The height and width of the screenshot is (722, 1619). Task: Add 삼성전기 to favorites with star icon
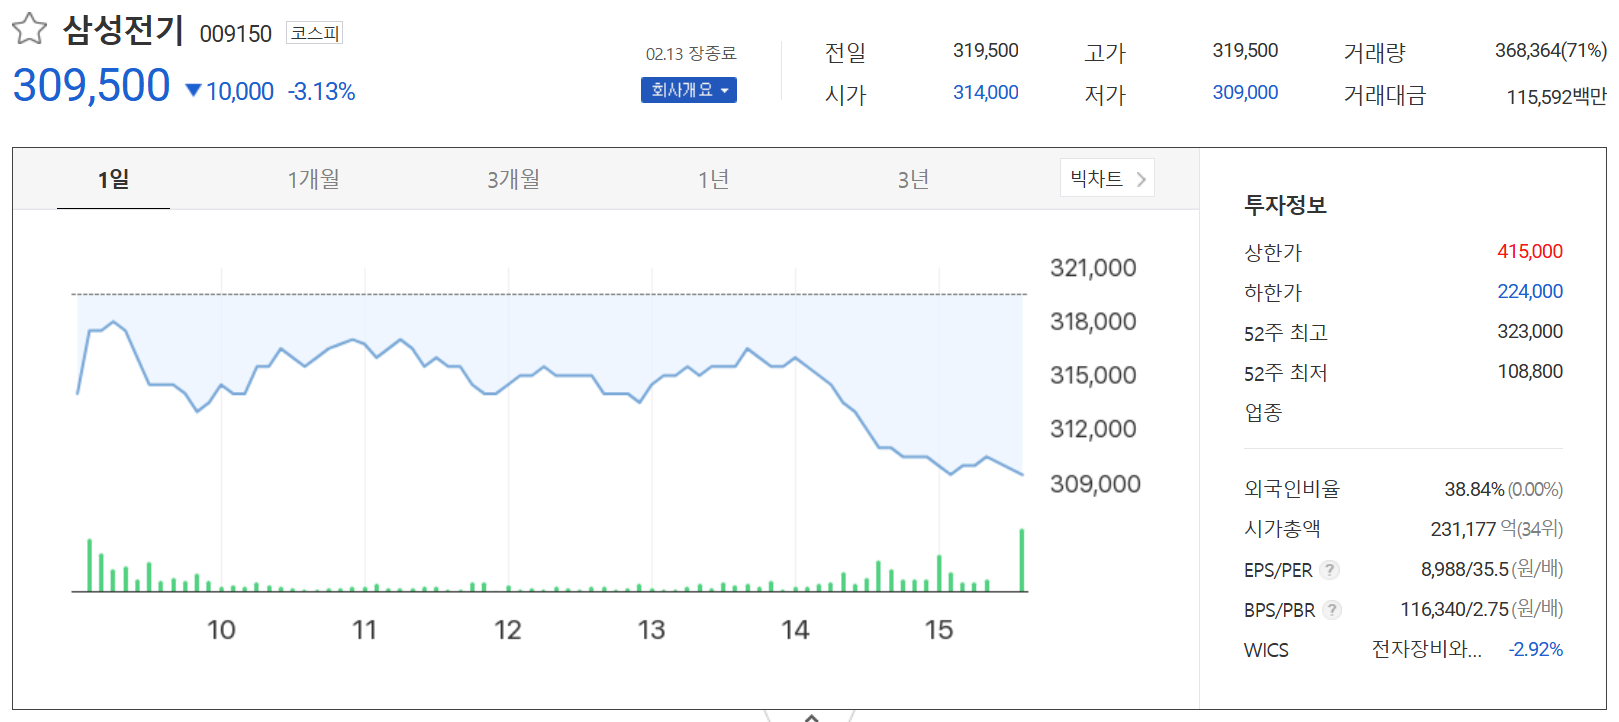point(29,29)
